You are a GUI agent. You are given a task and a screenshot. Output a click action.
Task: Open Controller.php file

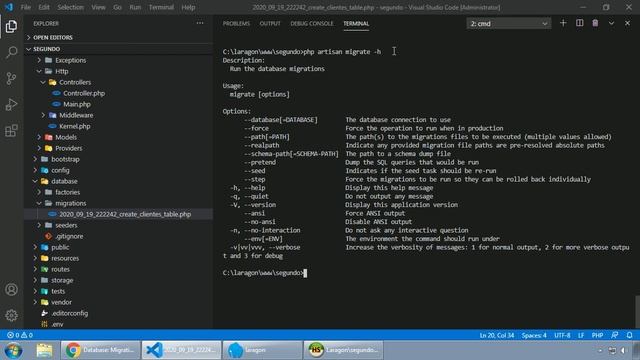(84, 93)
